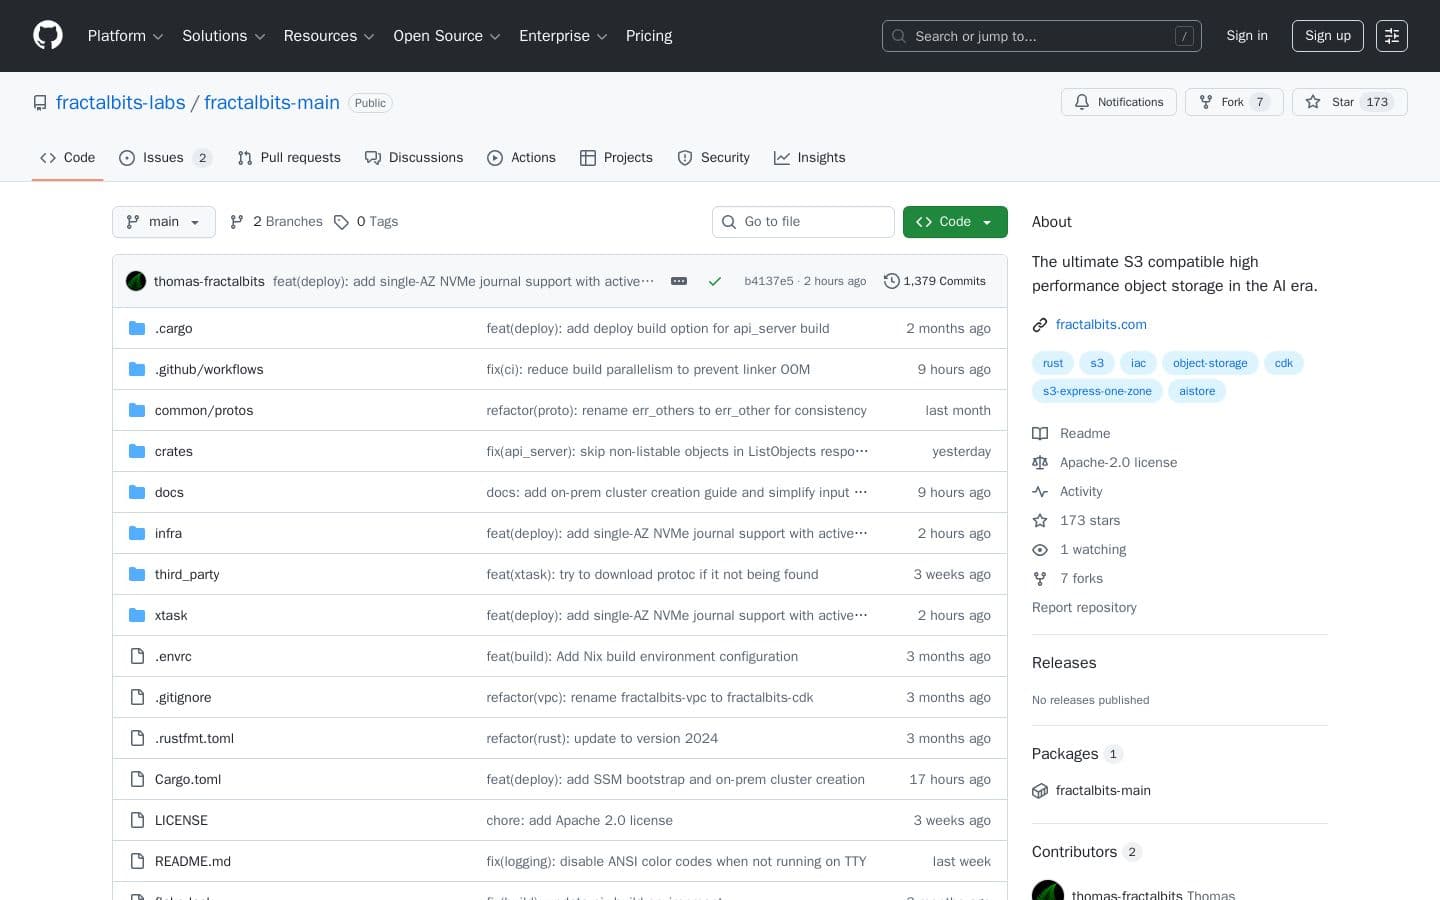Click the star icon beside 173 stars
The height and width of the screenshot is (900, 1440).
pos(1040,521)
